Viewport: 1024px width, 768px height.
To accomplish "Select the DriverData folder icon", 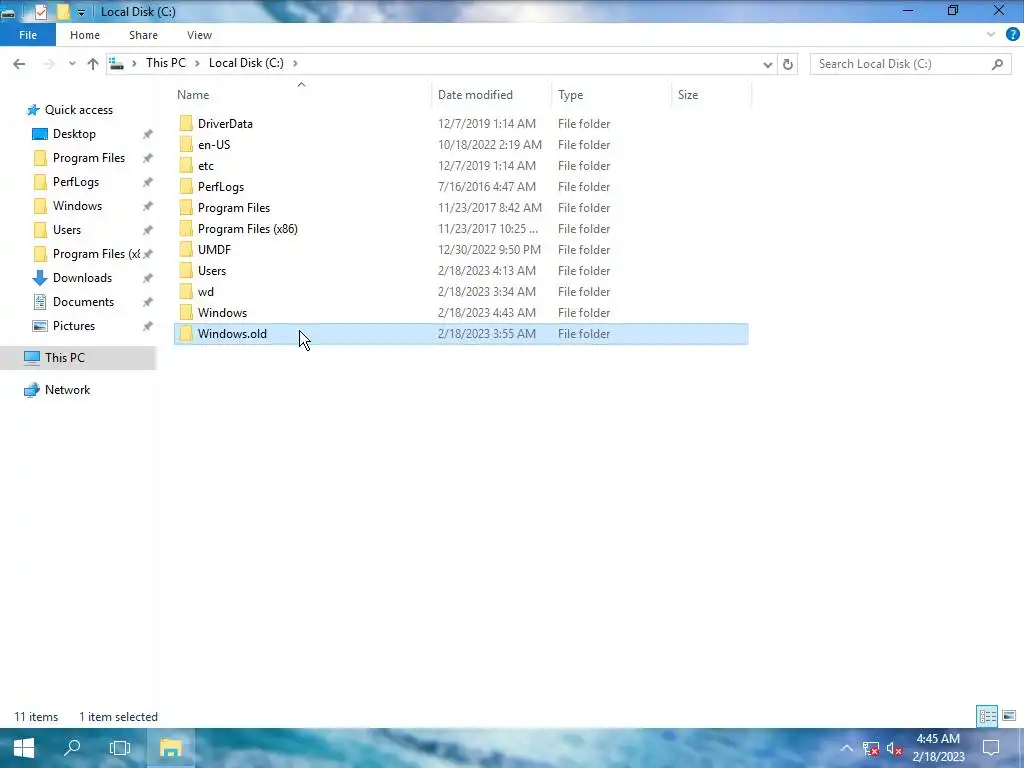I will [x=186, y=123].
